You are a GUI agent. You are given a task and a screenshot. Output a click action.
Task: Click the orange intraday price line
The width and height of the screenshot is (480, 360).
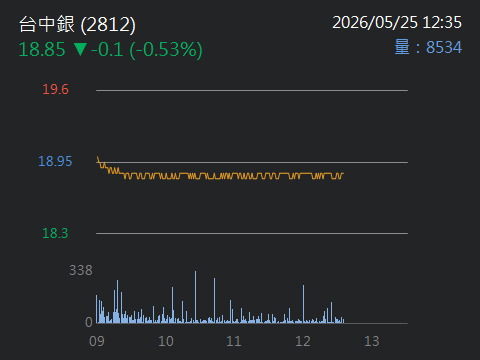(x=220, y=176)
